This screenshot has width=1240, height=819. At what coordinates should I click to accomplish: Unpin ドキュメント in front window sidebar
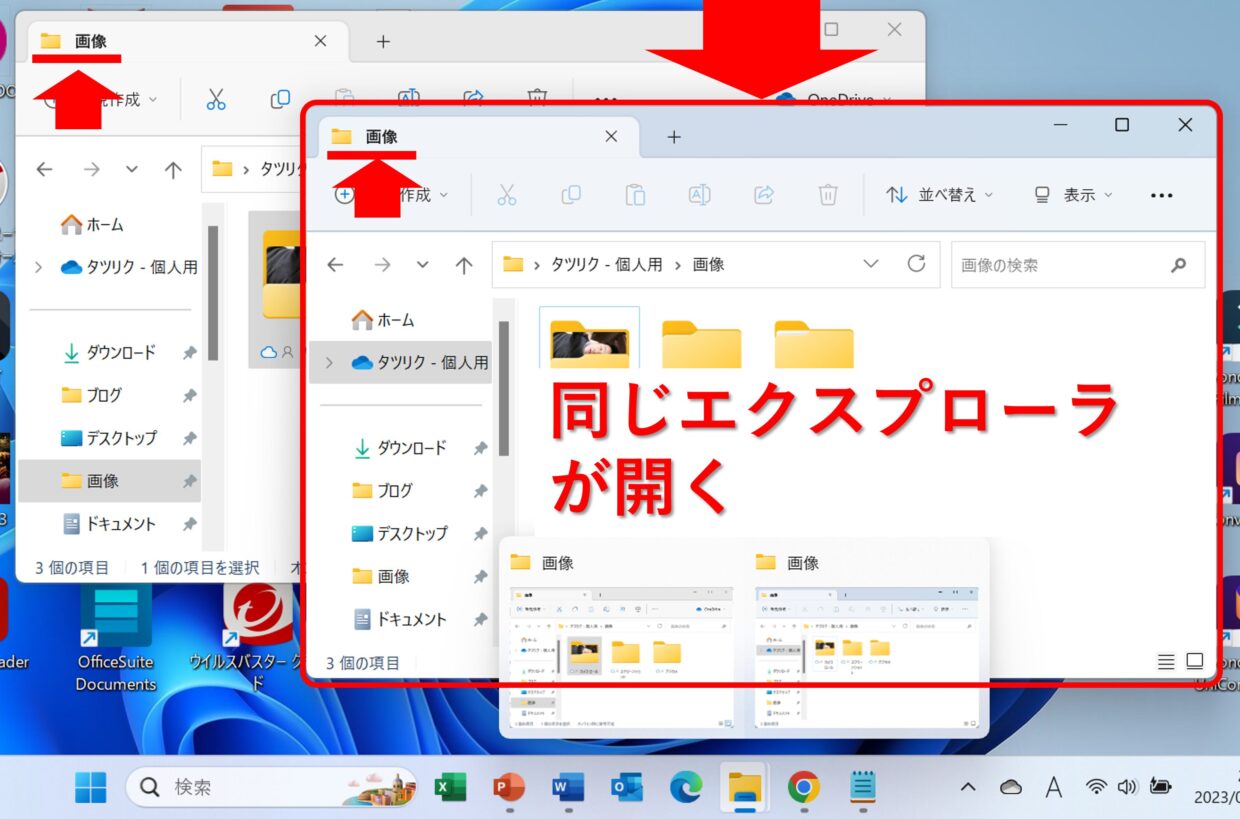click(x=480, y=621)
